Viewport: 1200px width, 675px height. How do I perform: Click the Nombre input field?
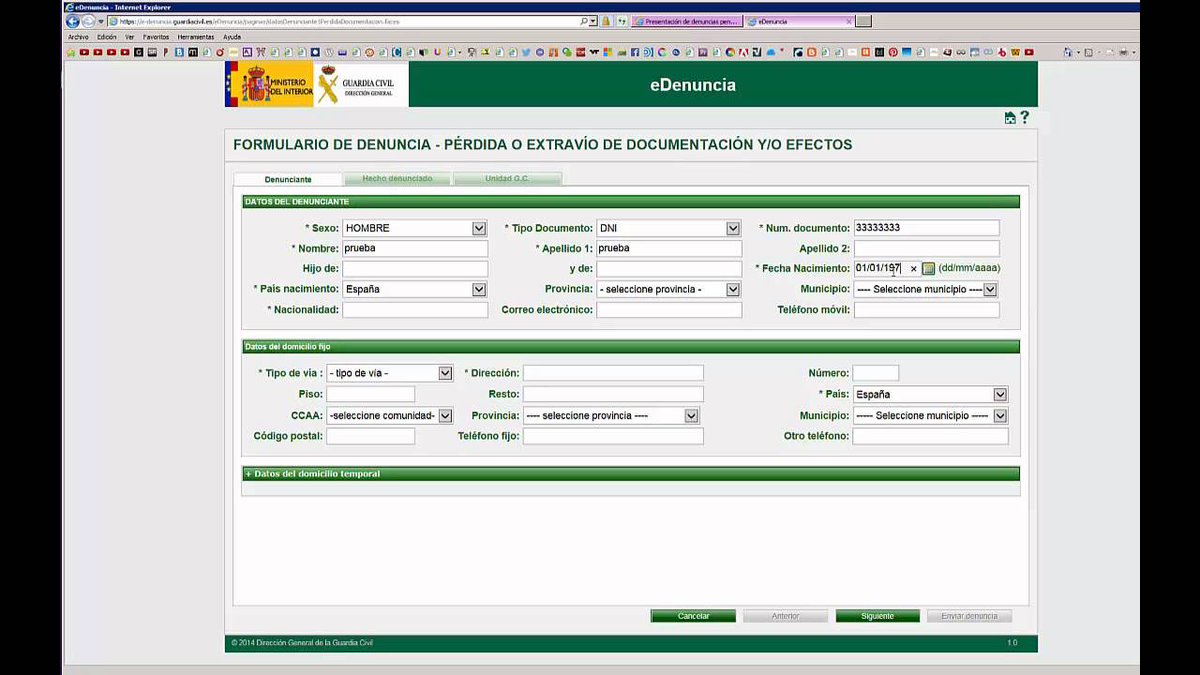[x=415, y=248]
